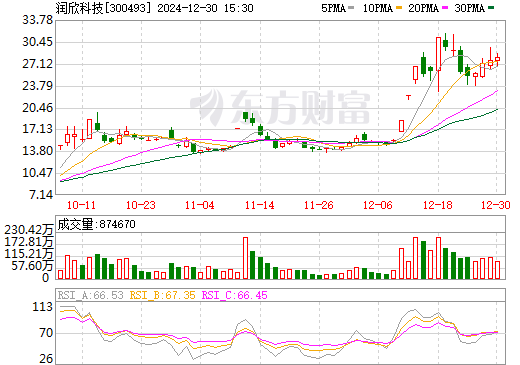Viewport: 520px width, 365px height.
Task: Click the 13.80 price axis label
Action: (38, 151)
